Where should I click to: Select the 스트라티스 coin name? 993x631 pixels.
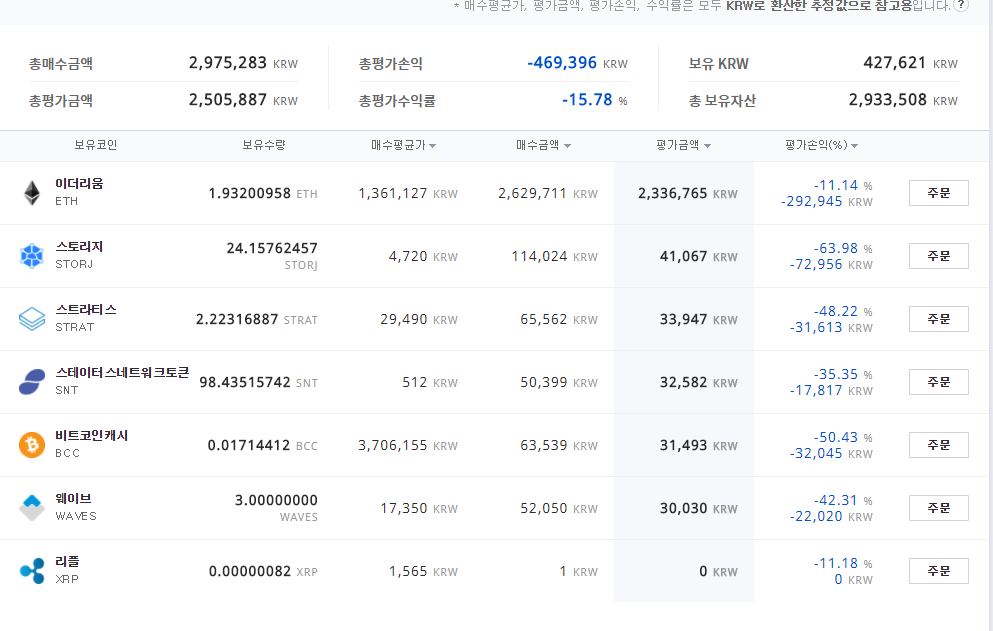[86, 310]
